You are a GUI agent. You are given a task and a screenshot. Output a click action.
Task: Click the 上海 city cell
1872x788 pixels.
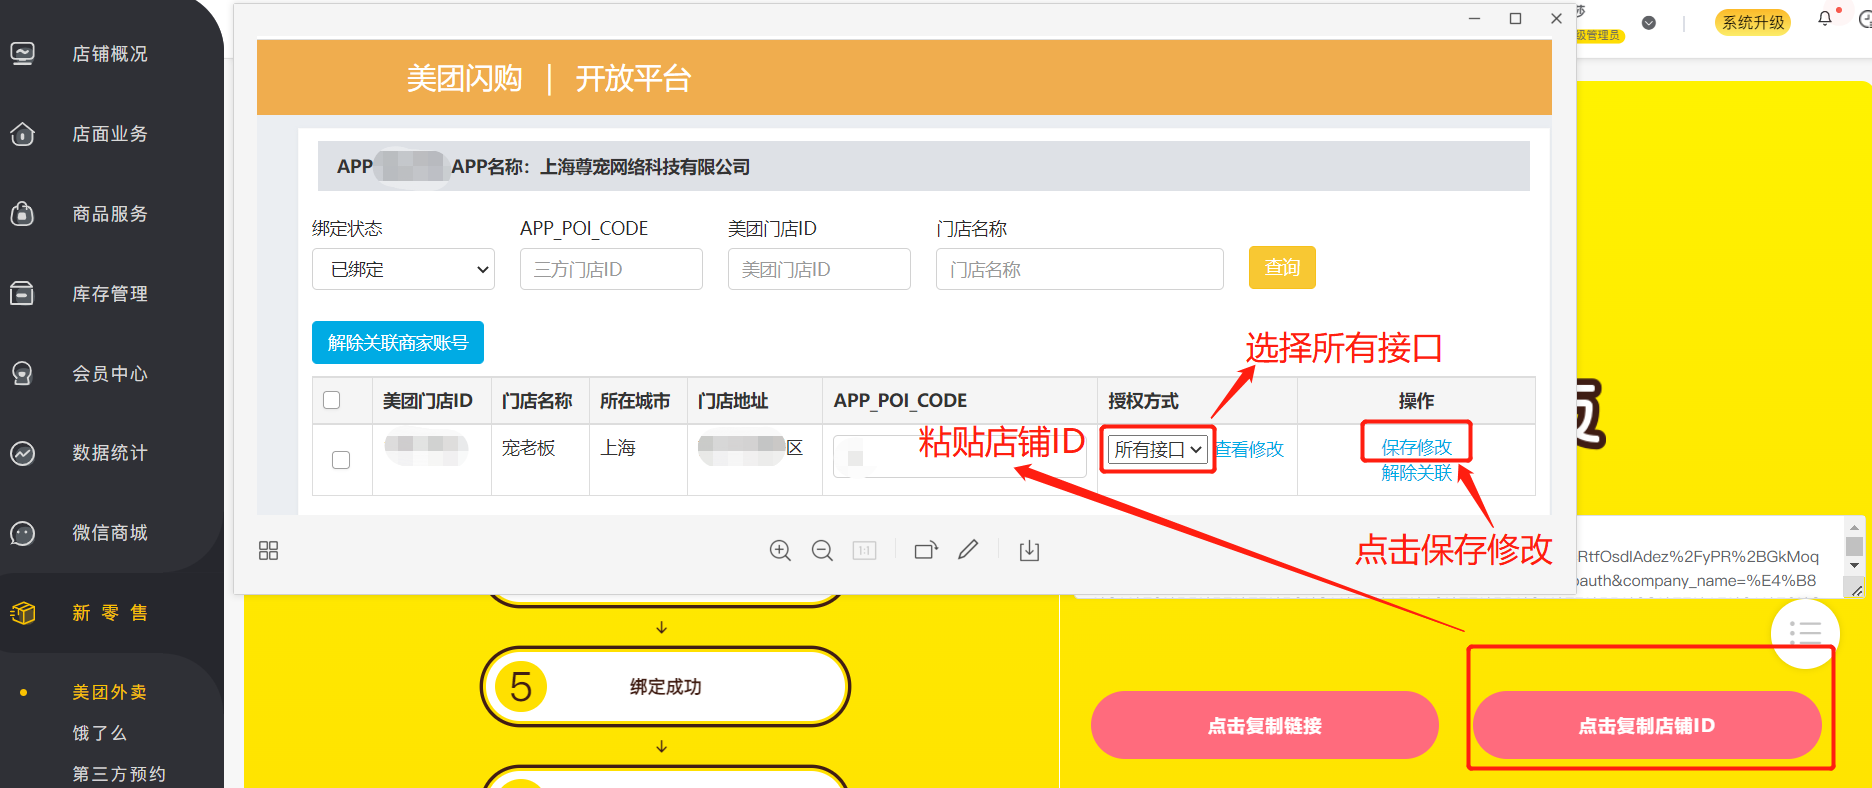638,460
